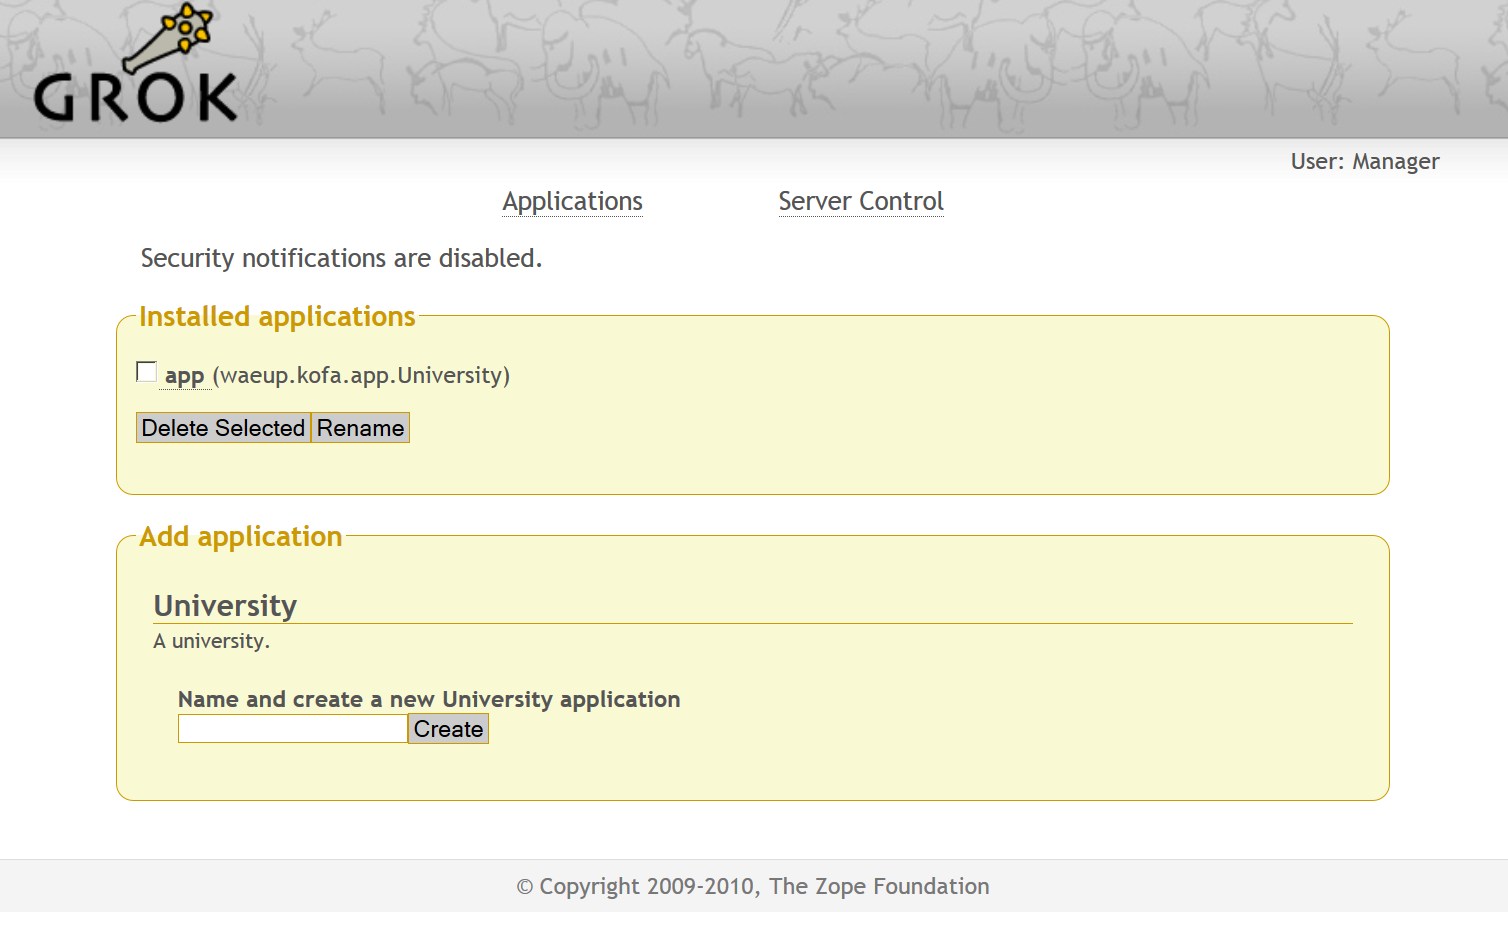The width and height of the screenshot is (1508, 944).
Task: Click the GROK logo
Action: coord(136,64)
